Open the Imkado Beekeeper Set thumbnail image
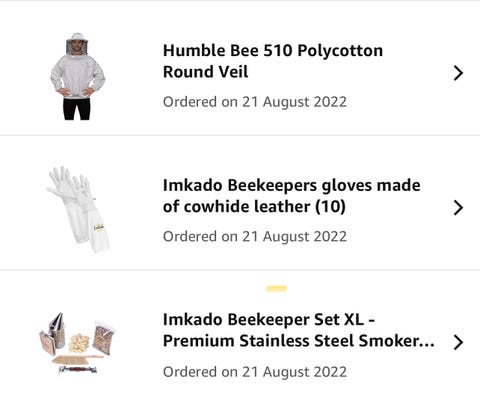 (x=77, y=344)
